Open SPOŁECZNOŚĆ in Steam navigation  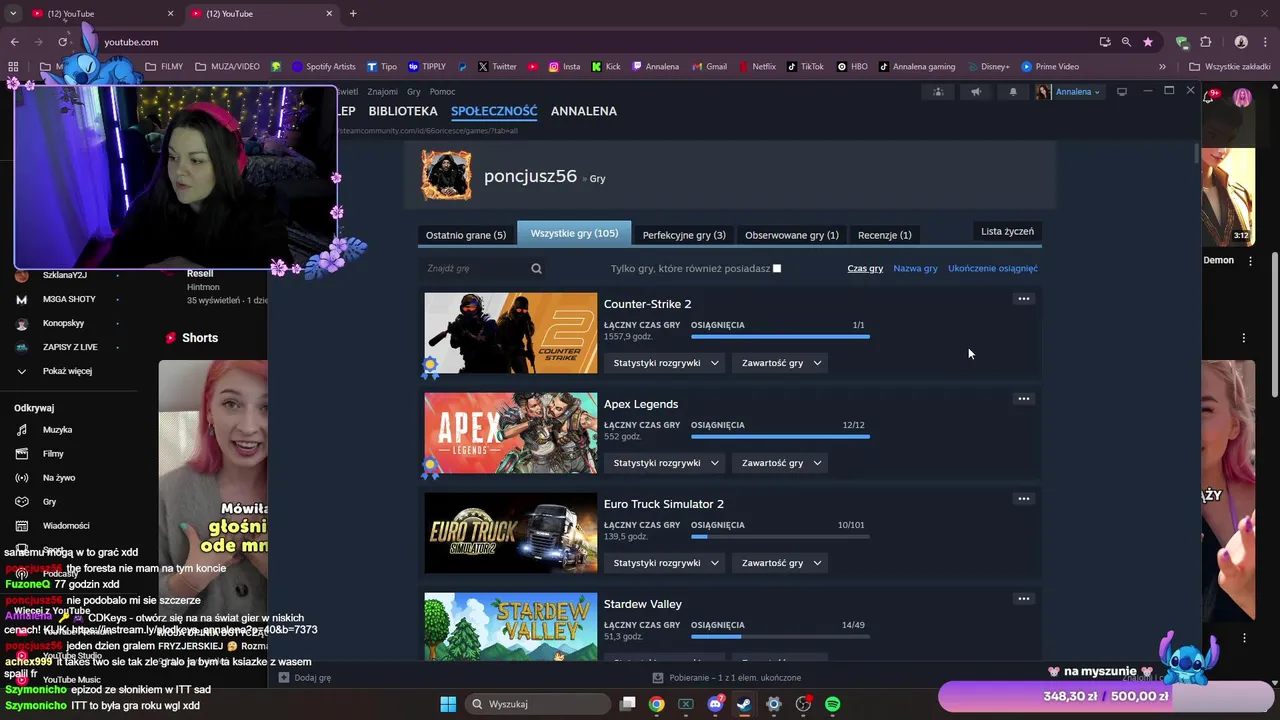[x=494, y=111]
